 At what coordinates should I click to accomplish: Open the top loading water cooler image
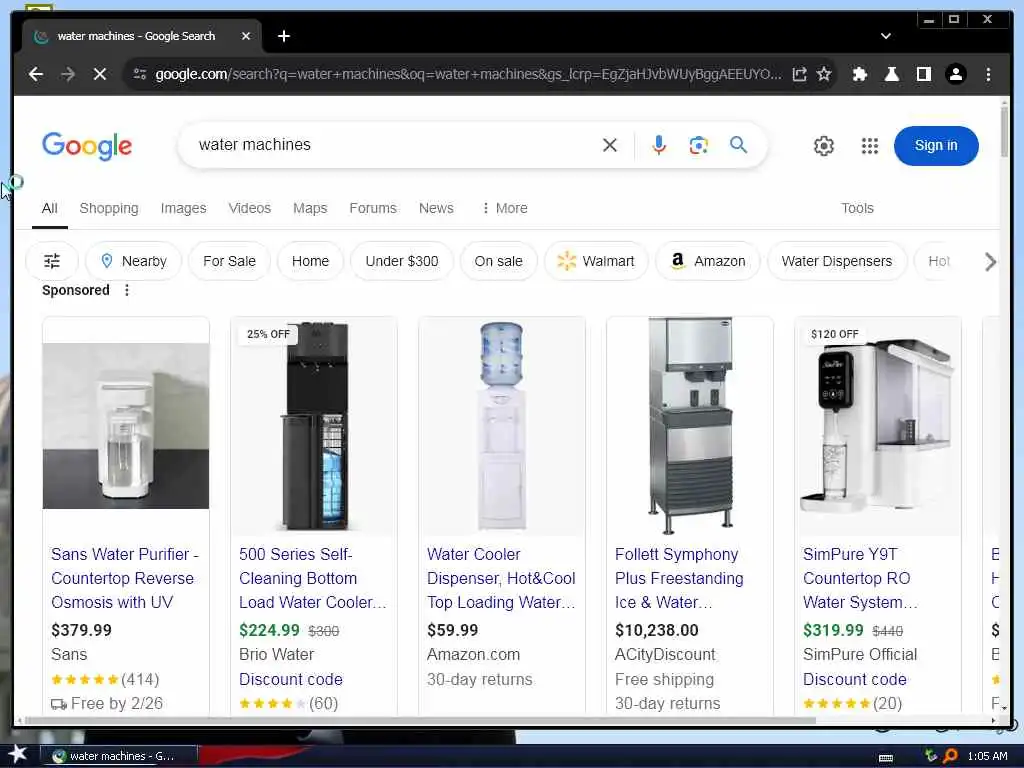coord(502,426)
